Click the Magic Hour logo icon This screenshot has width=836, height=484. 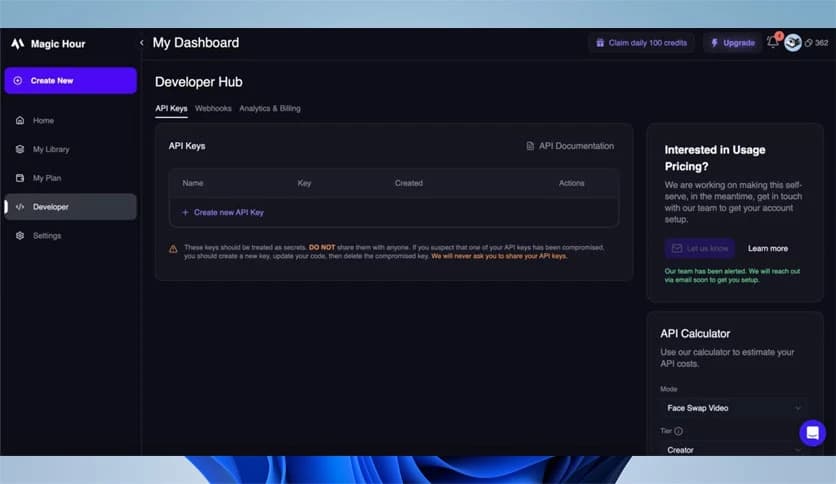point(18,44)
